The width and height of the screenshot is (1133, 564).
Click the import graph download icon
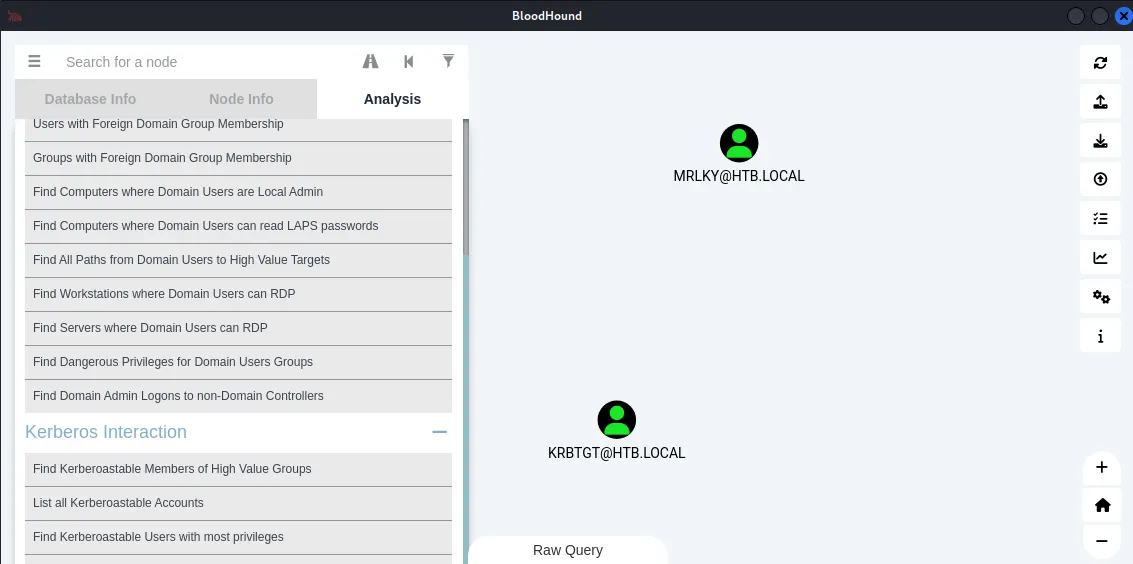click(x=1100, y=141)
